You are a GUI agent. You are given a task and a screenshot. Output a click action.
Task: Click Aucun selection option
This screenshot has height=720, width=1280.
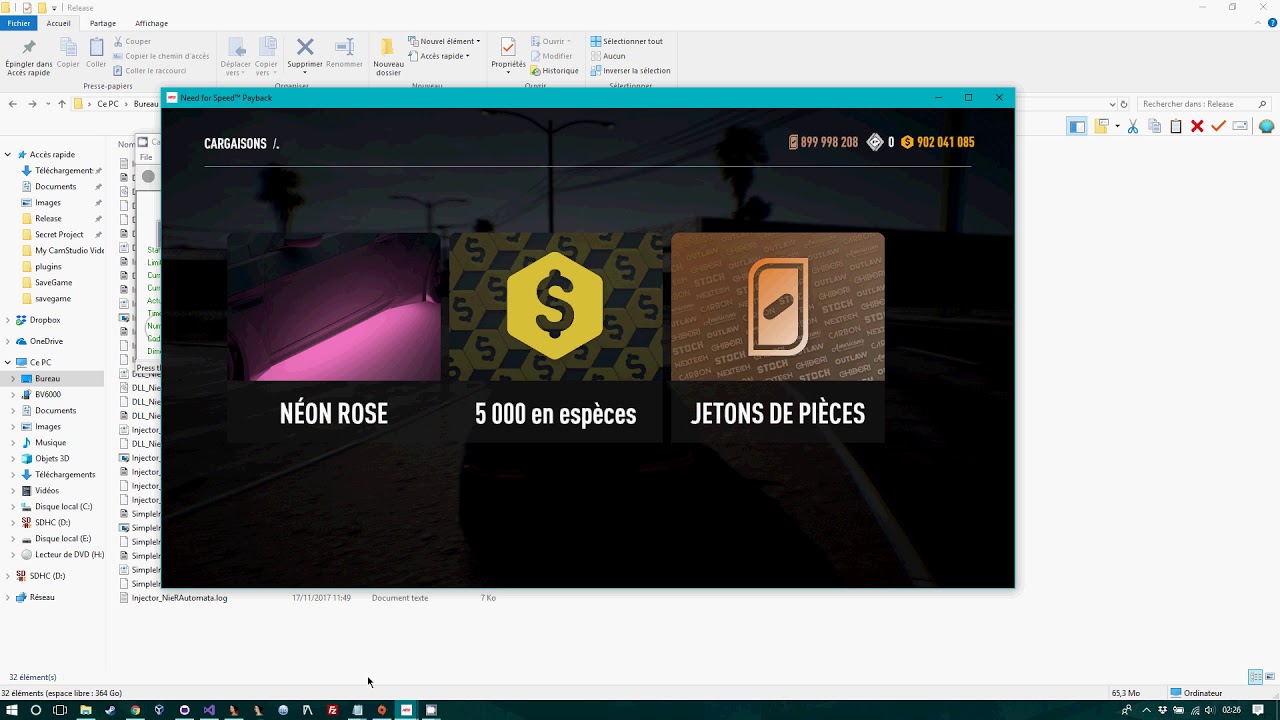point(608,56)
